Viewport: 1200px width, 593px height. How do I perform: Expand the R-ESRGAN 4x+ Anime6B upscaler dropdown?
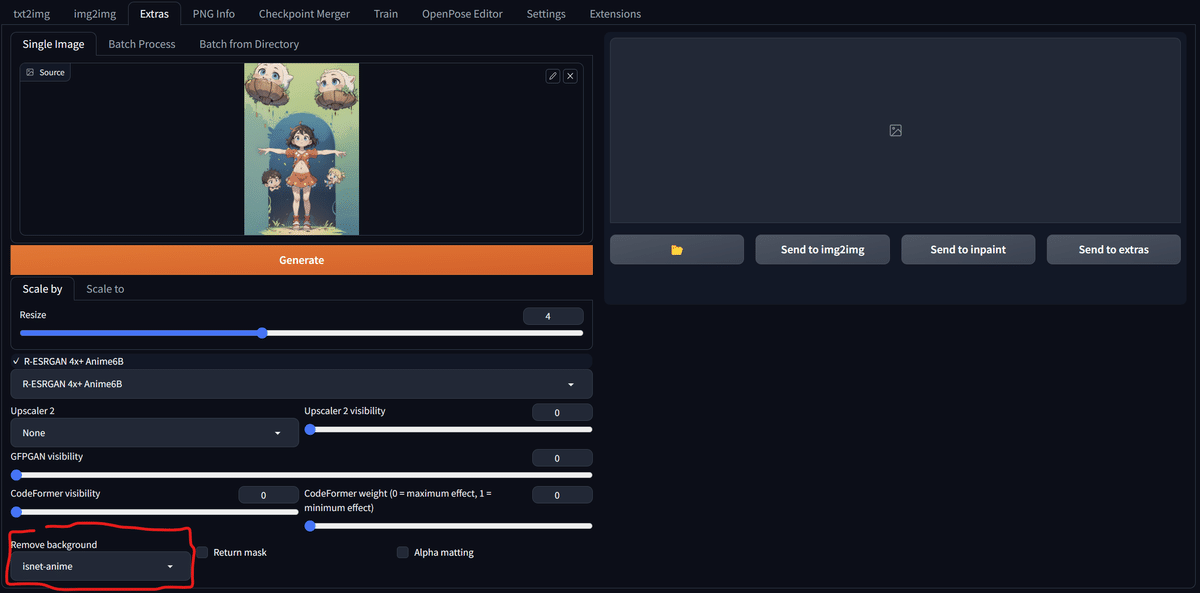click(301, 384)
